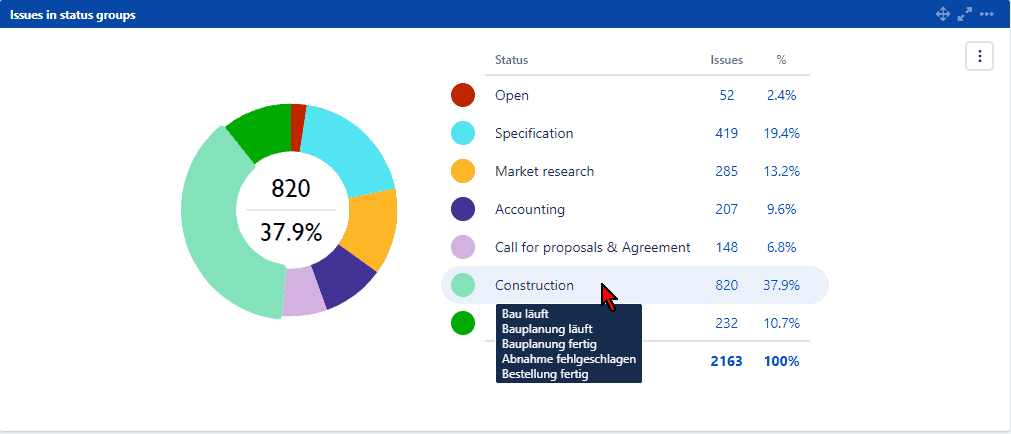Image resolution: width=1011 pixels, height=434 pixels.
Task: Click the 820 Construction issues count
Action: click(726, 285)
